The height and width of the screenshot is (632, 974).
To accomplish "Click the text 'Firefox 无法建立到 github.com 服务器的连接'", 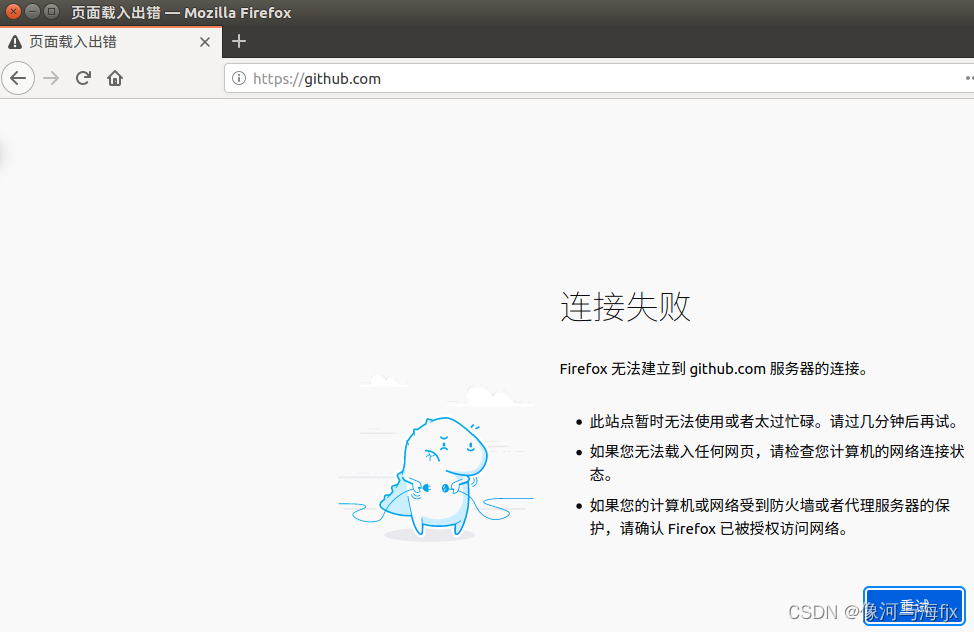I will pyautogui.click(x=709, y=369).
